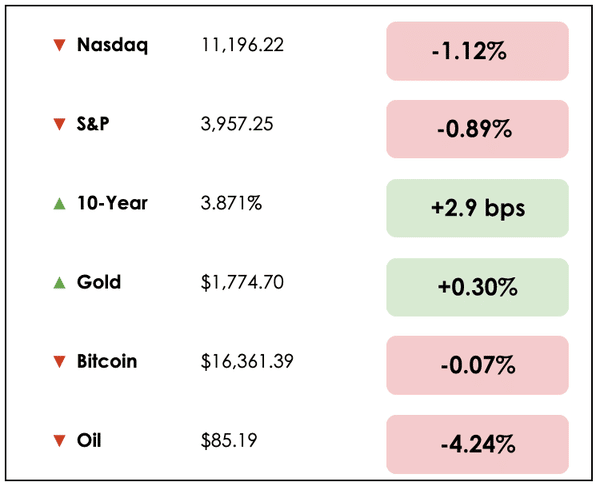Click the green up arrow beside Gold
The width and height of the screenshot is (600, 486).
click(x=59, y=283)
